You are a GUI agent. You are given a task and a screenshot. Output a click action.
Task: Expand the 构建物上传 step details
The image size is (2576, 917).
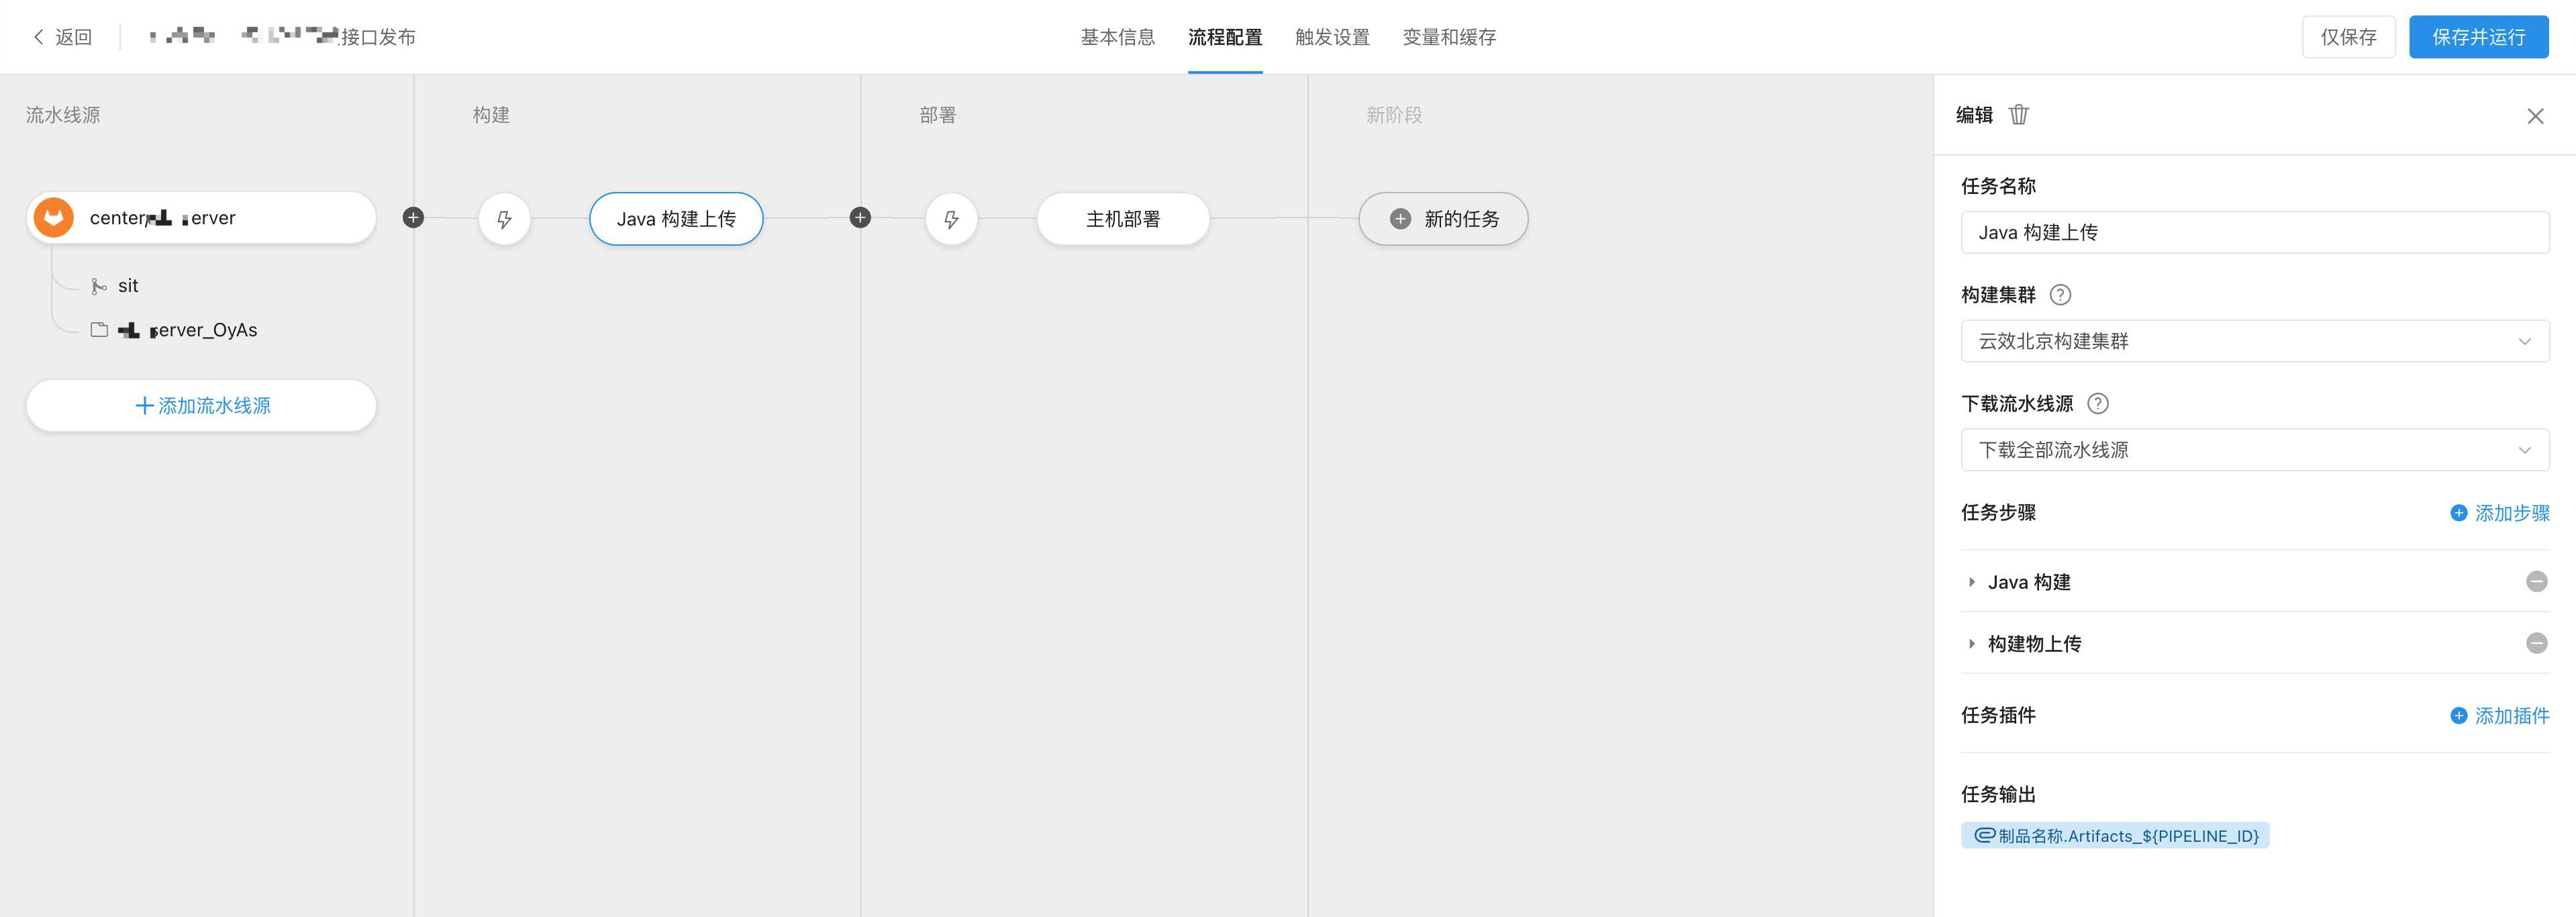[1972, 643]
